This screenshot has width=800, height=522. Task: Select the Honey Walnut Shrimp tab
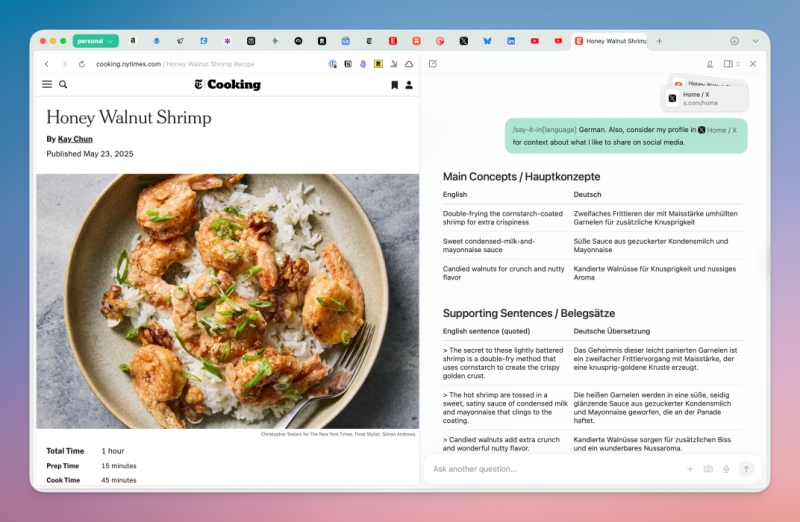(610, 41)
